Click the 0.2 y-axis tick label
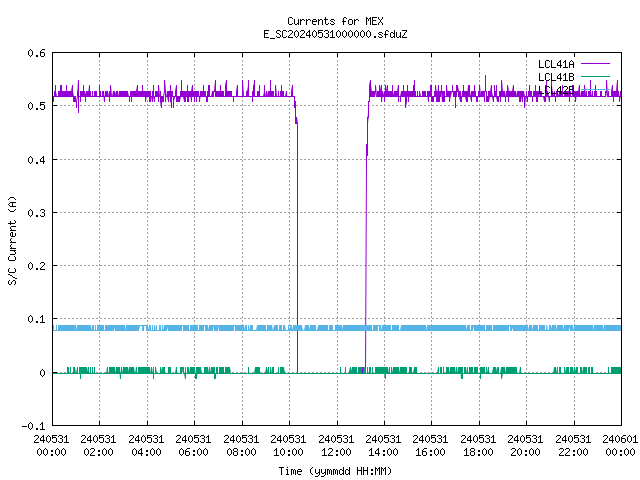 click(37, 266)
